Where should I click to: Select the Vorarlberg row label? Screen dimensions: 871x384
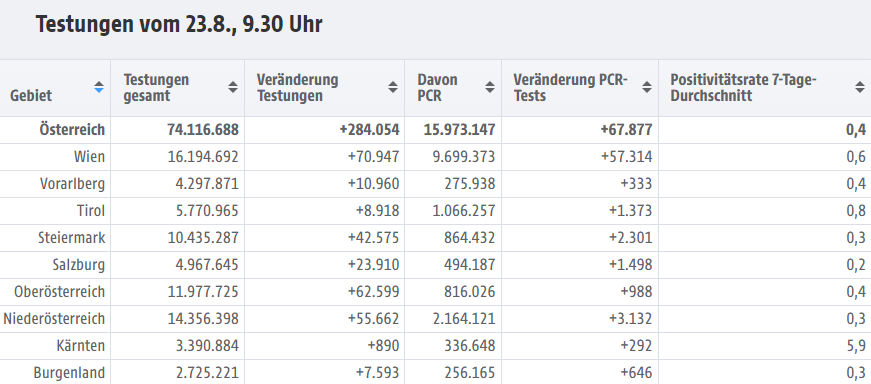pyautogui.click(x=72, y=184)
